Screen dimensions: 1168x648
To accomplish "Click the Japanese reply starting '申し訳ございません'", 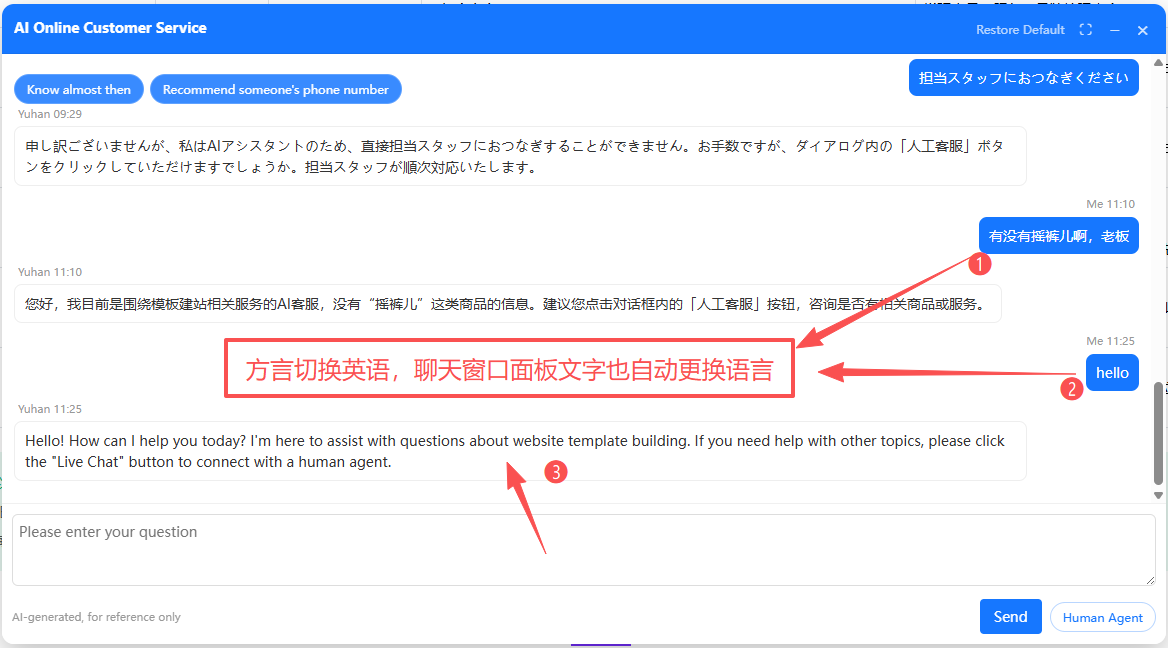I will 520,156.
